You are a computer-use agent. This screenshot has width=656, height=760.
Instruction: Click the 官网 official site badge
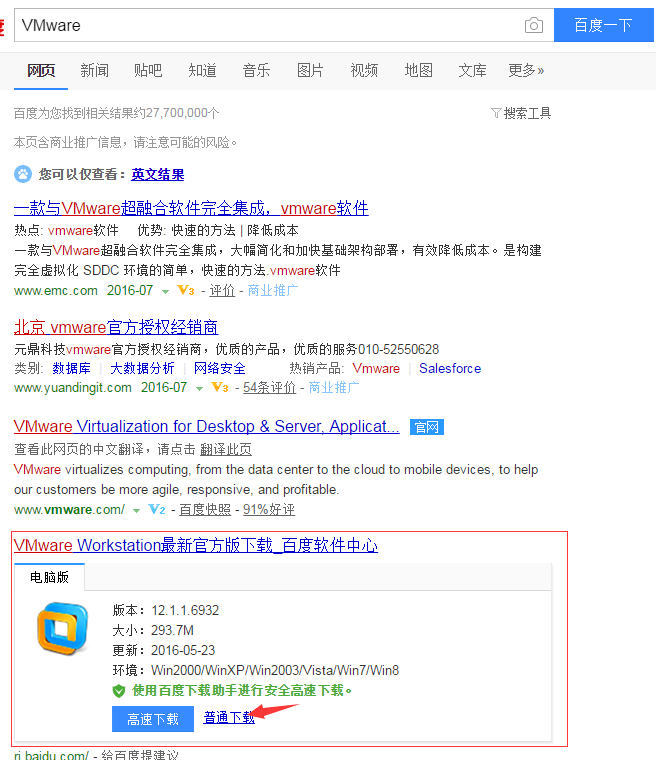(x=427, y=427)
